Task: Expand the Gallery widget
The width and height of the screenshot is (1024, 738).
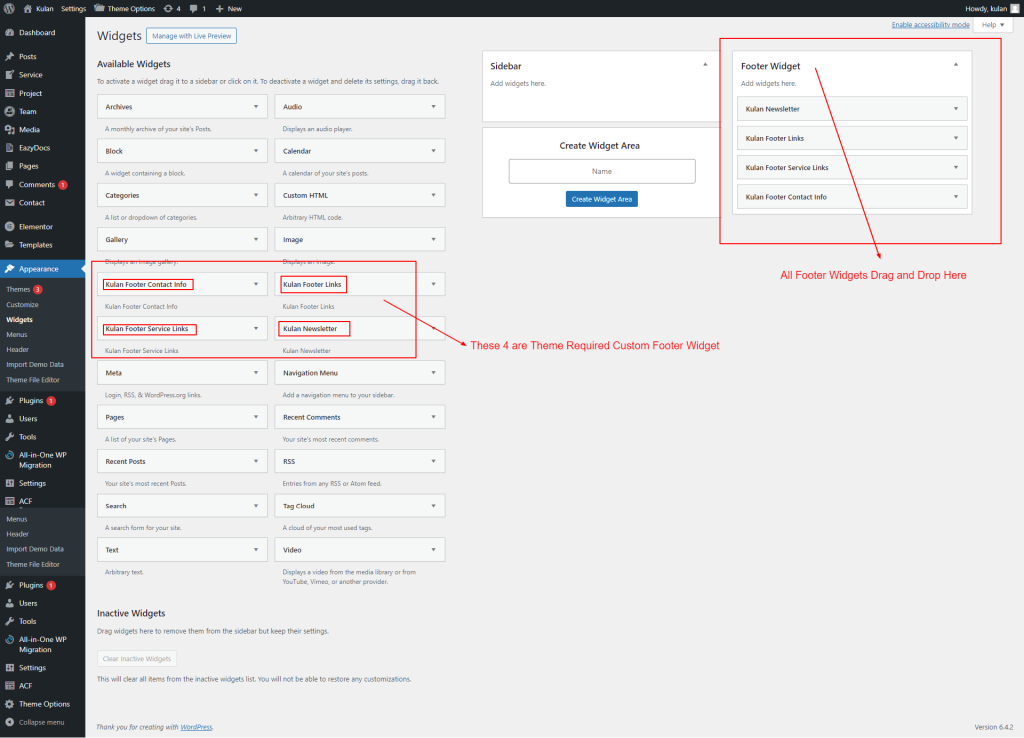Action: pyautogui.click(x=256, y=240)
